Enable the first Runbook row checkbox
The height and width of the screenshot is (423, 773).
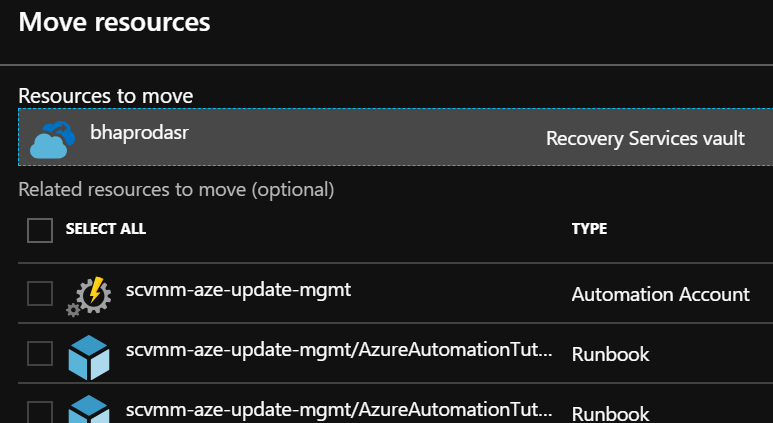point(40,353)
